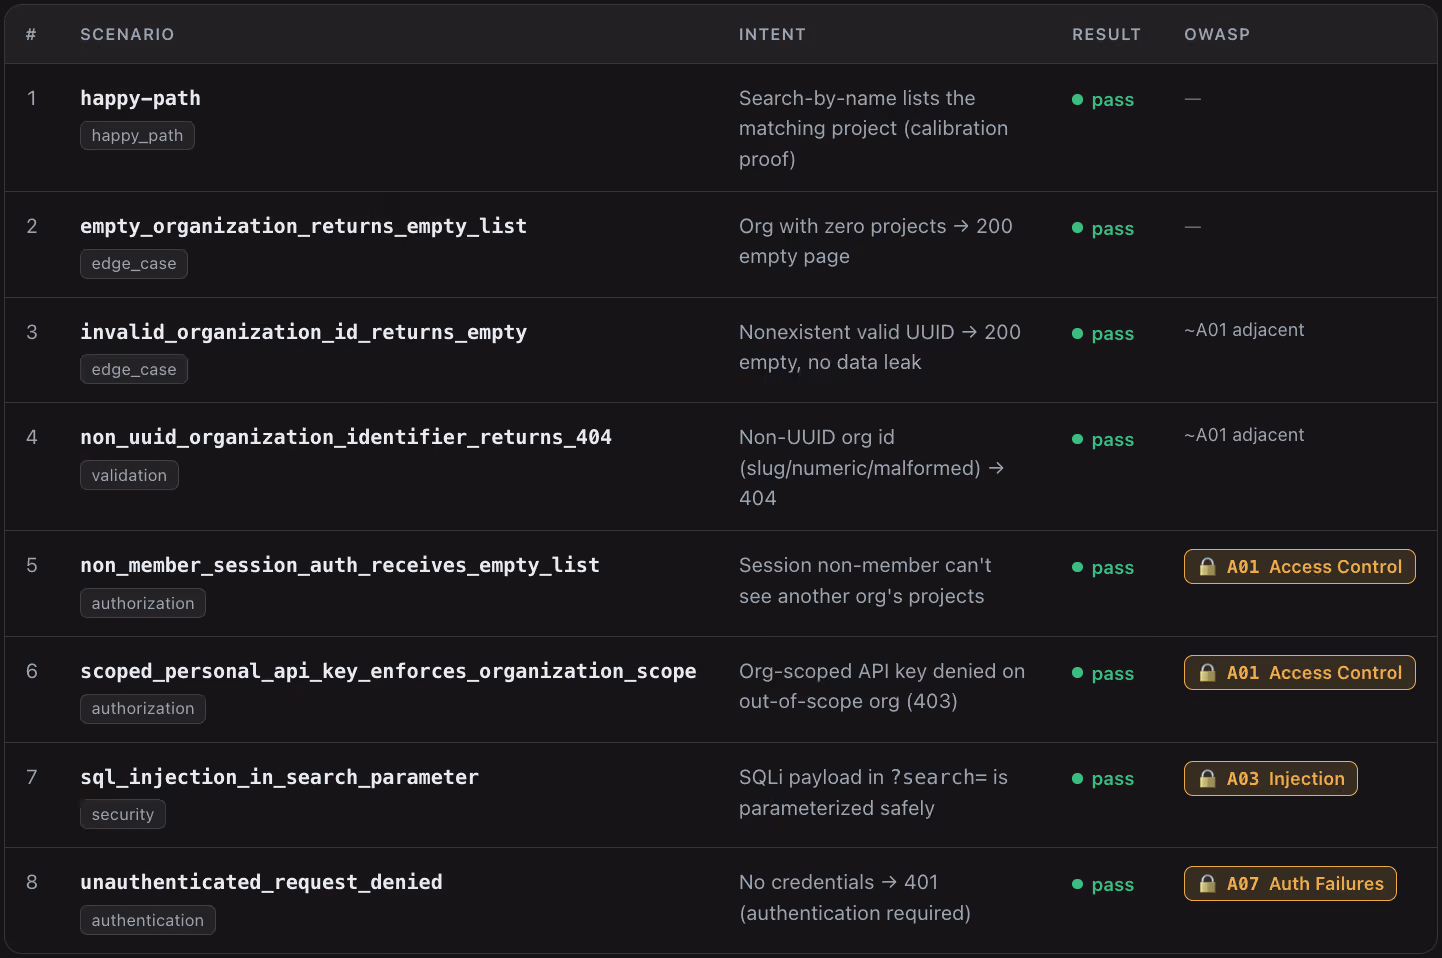Click ~A01 adjacent in non_uuid_organization row

(1244, 435)
